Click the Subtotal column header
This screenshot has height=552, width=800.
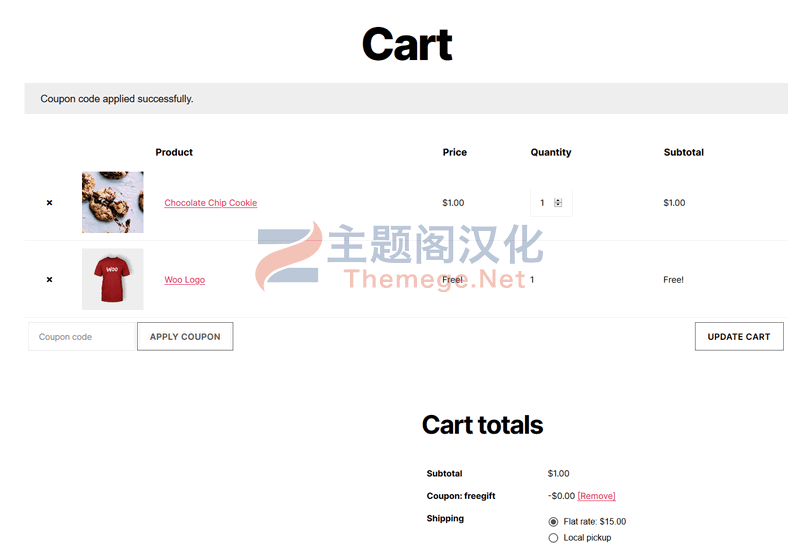click(x=684, y=152)
